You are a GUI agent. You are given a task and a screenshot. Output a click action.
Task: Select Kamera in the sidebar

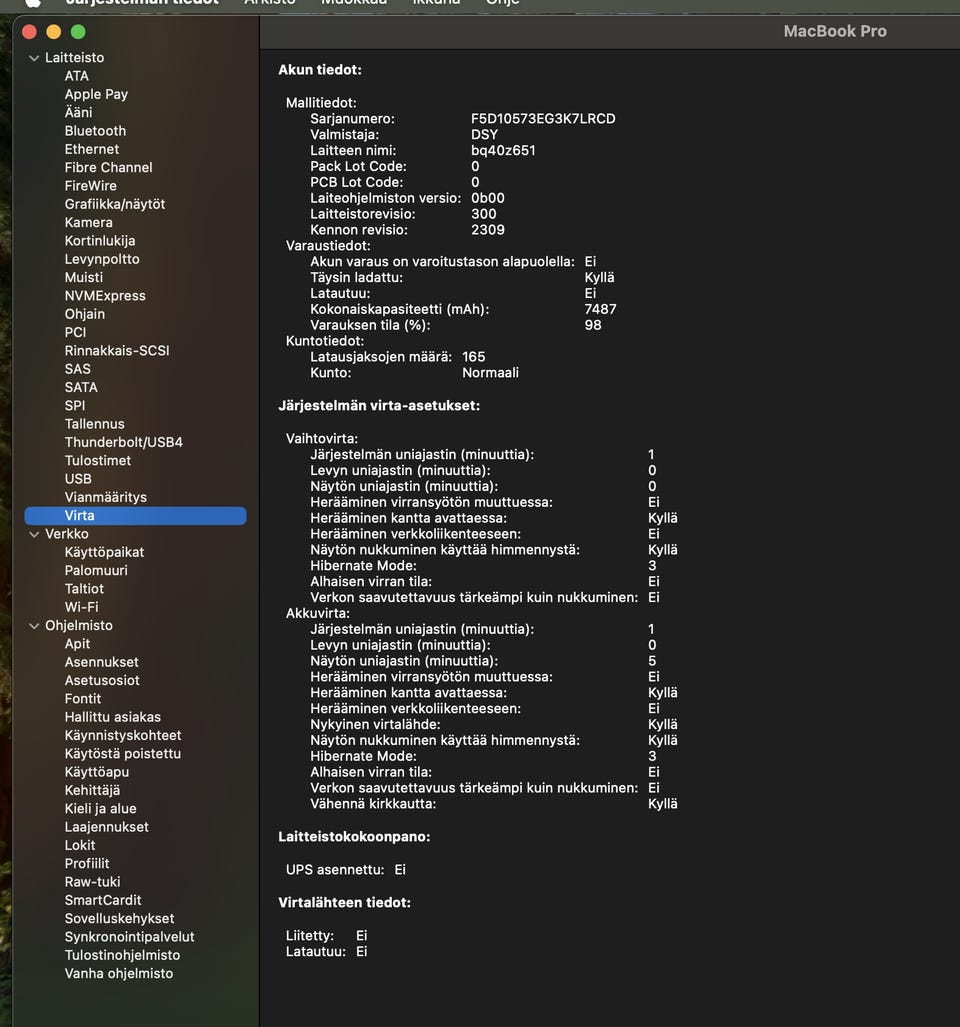pos(88,223)
